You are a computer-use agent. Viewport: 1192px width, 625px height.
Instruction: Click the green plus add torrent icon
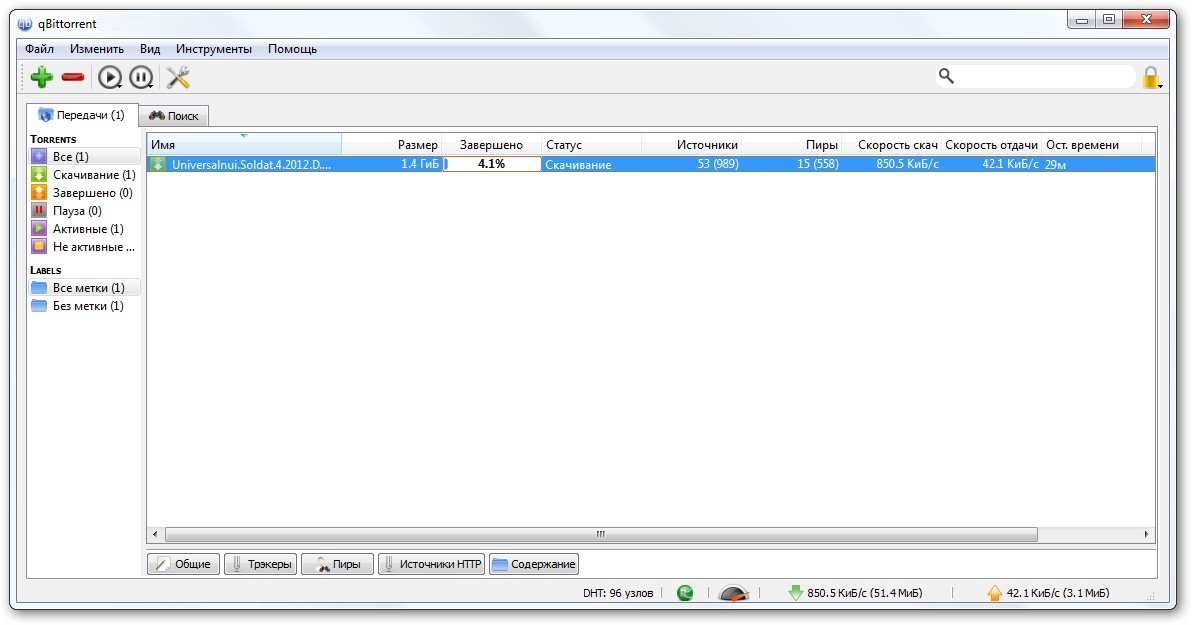(41, 77)
